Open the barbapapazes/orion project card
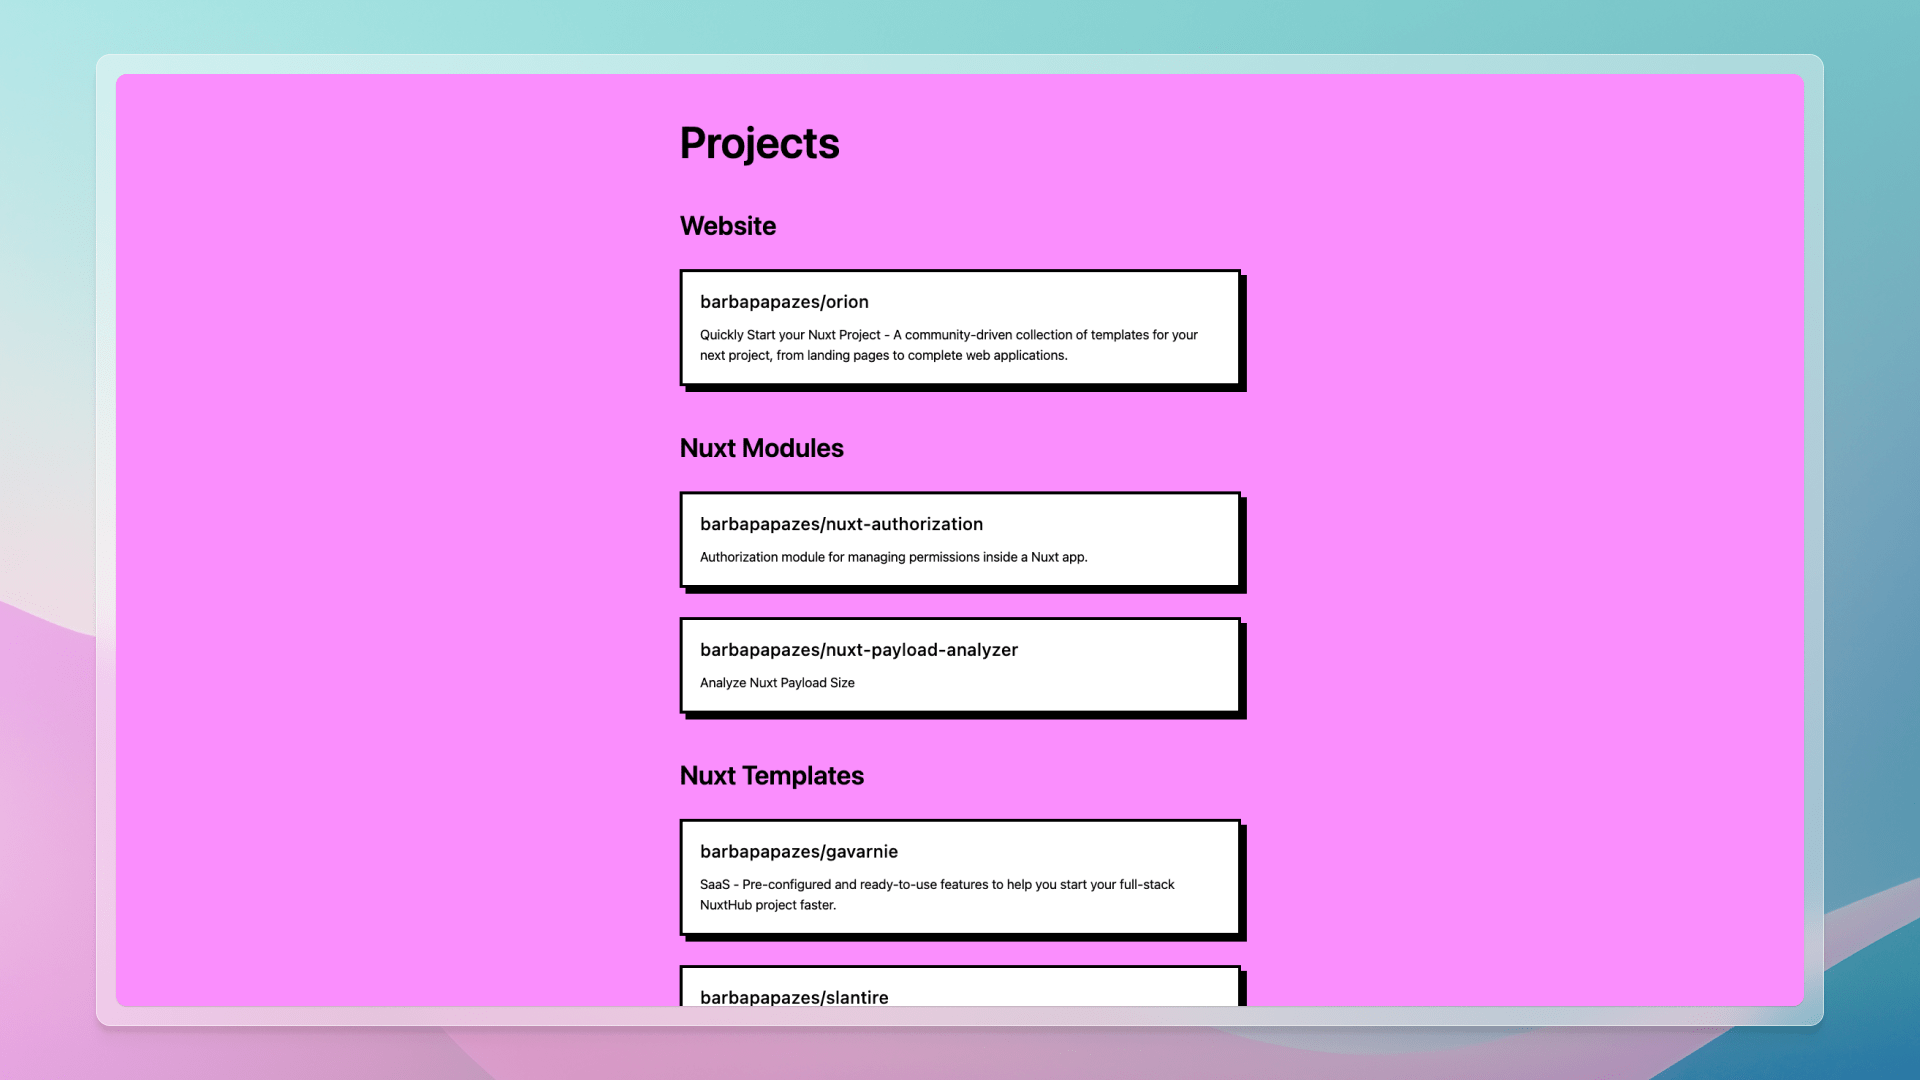 point(960,328)
